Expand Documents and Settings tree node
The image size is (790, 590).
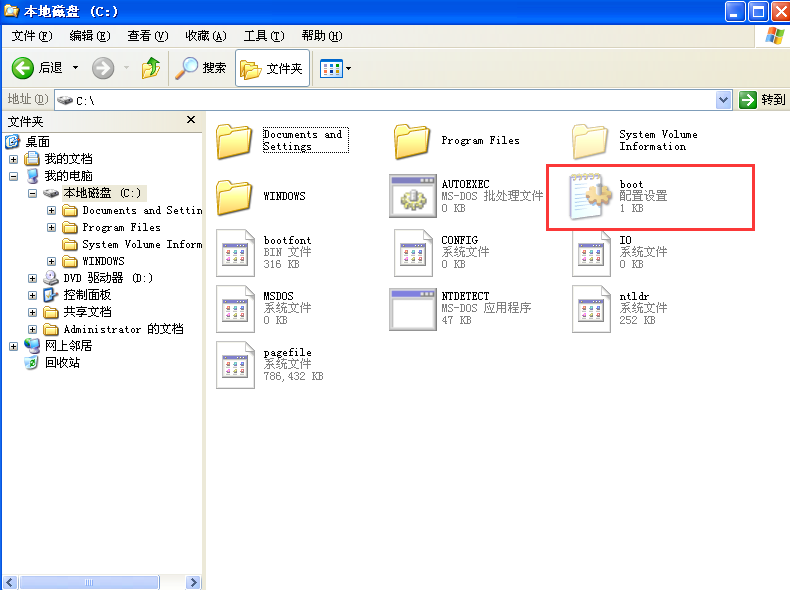pos(51,210)
